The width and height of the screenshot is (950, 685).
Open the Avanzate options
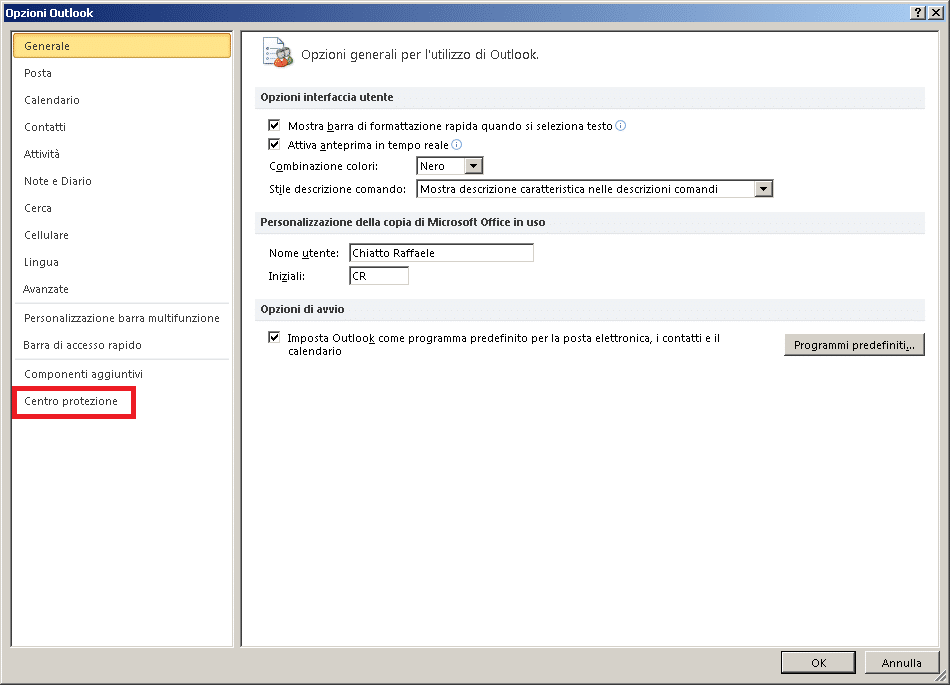(x=122, y=289)
